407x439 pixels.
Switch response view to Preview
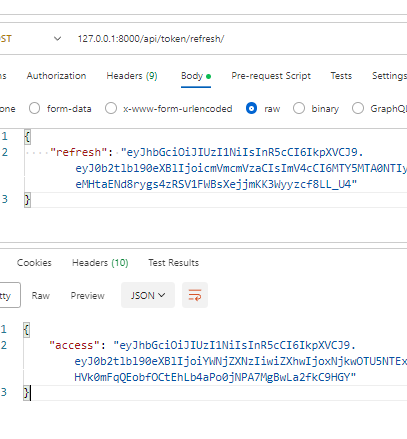87,295
